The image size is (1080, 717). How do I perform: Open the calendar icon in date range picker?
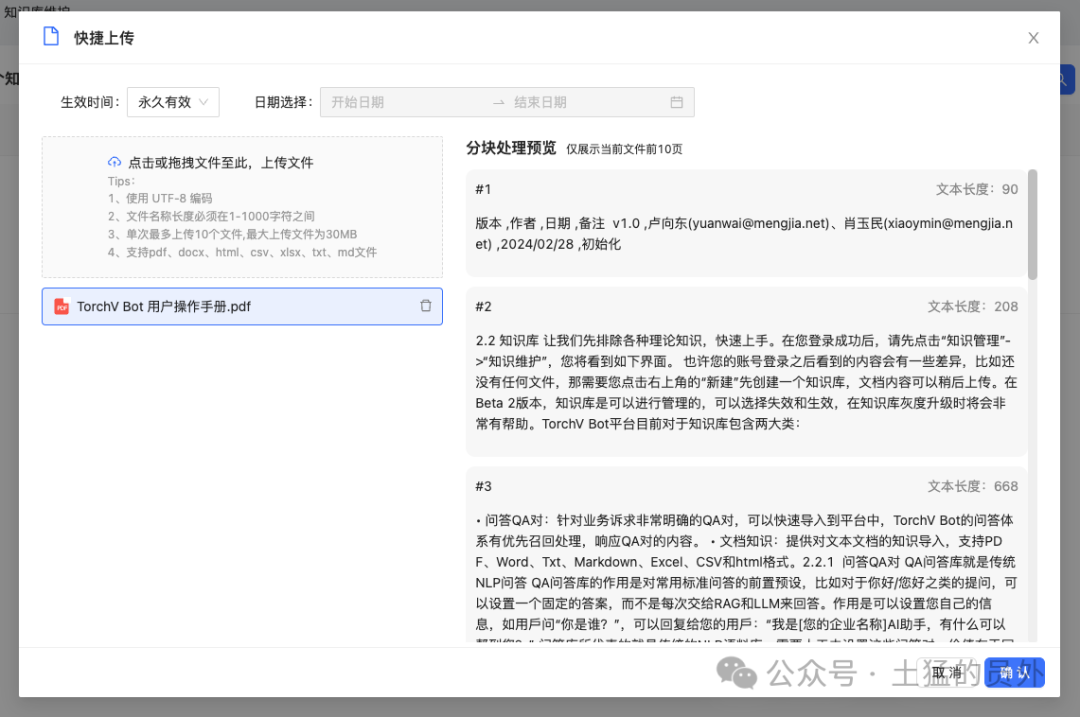point(676,102)
